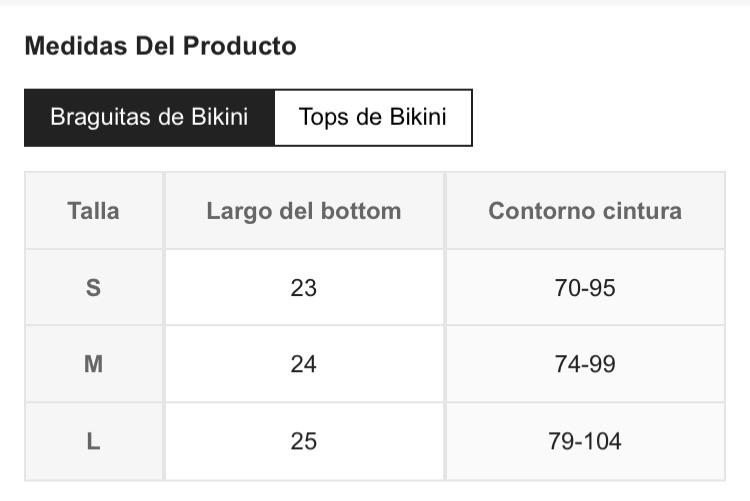Image resolution: width=750 pixels, height=501 pixels.
Task: Click the word Producto in the heading
Action: tap(240, 46)
